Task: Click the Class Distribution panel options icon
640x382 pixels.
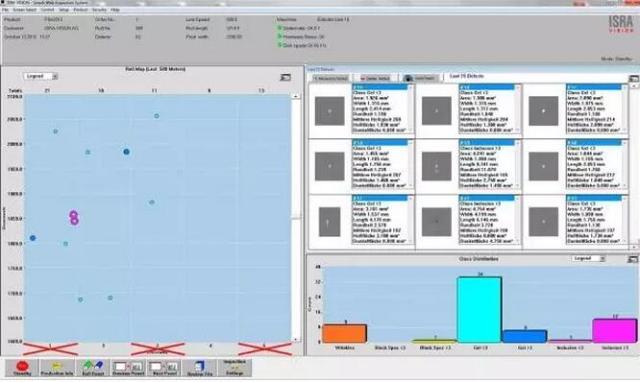Action: coord(632,259)
